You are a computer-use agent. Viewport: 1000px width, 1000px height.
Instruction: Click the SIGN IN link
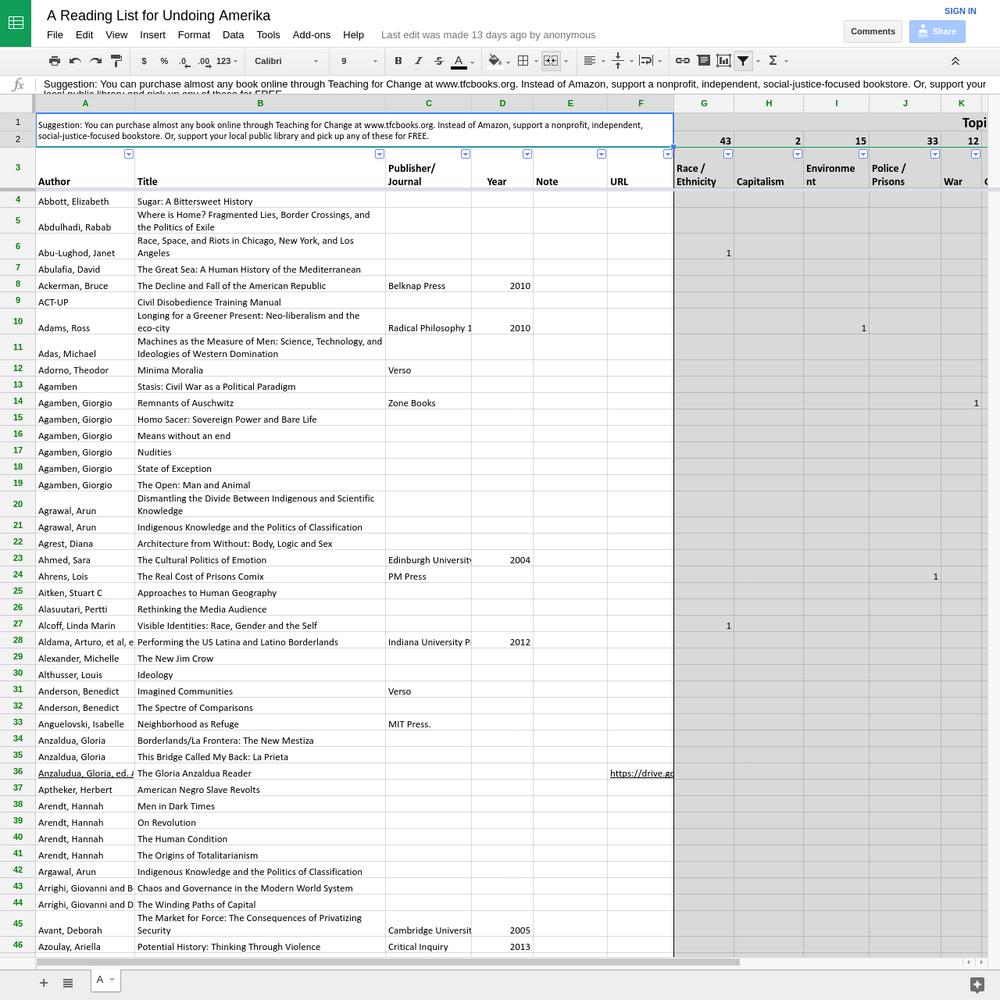(x=960, y=11)
